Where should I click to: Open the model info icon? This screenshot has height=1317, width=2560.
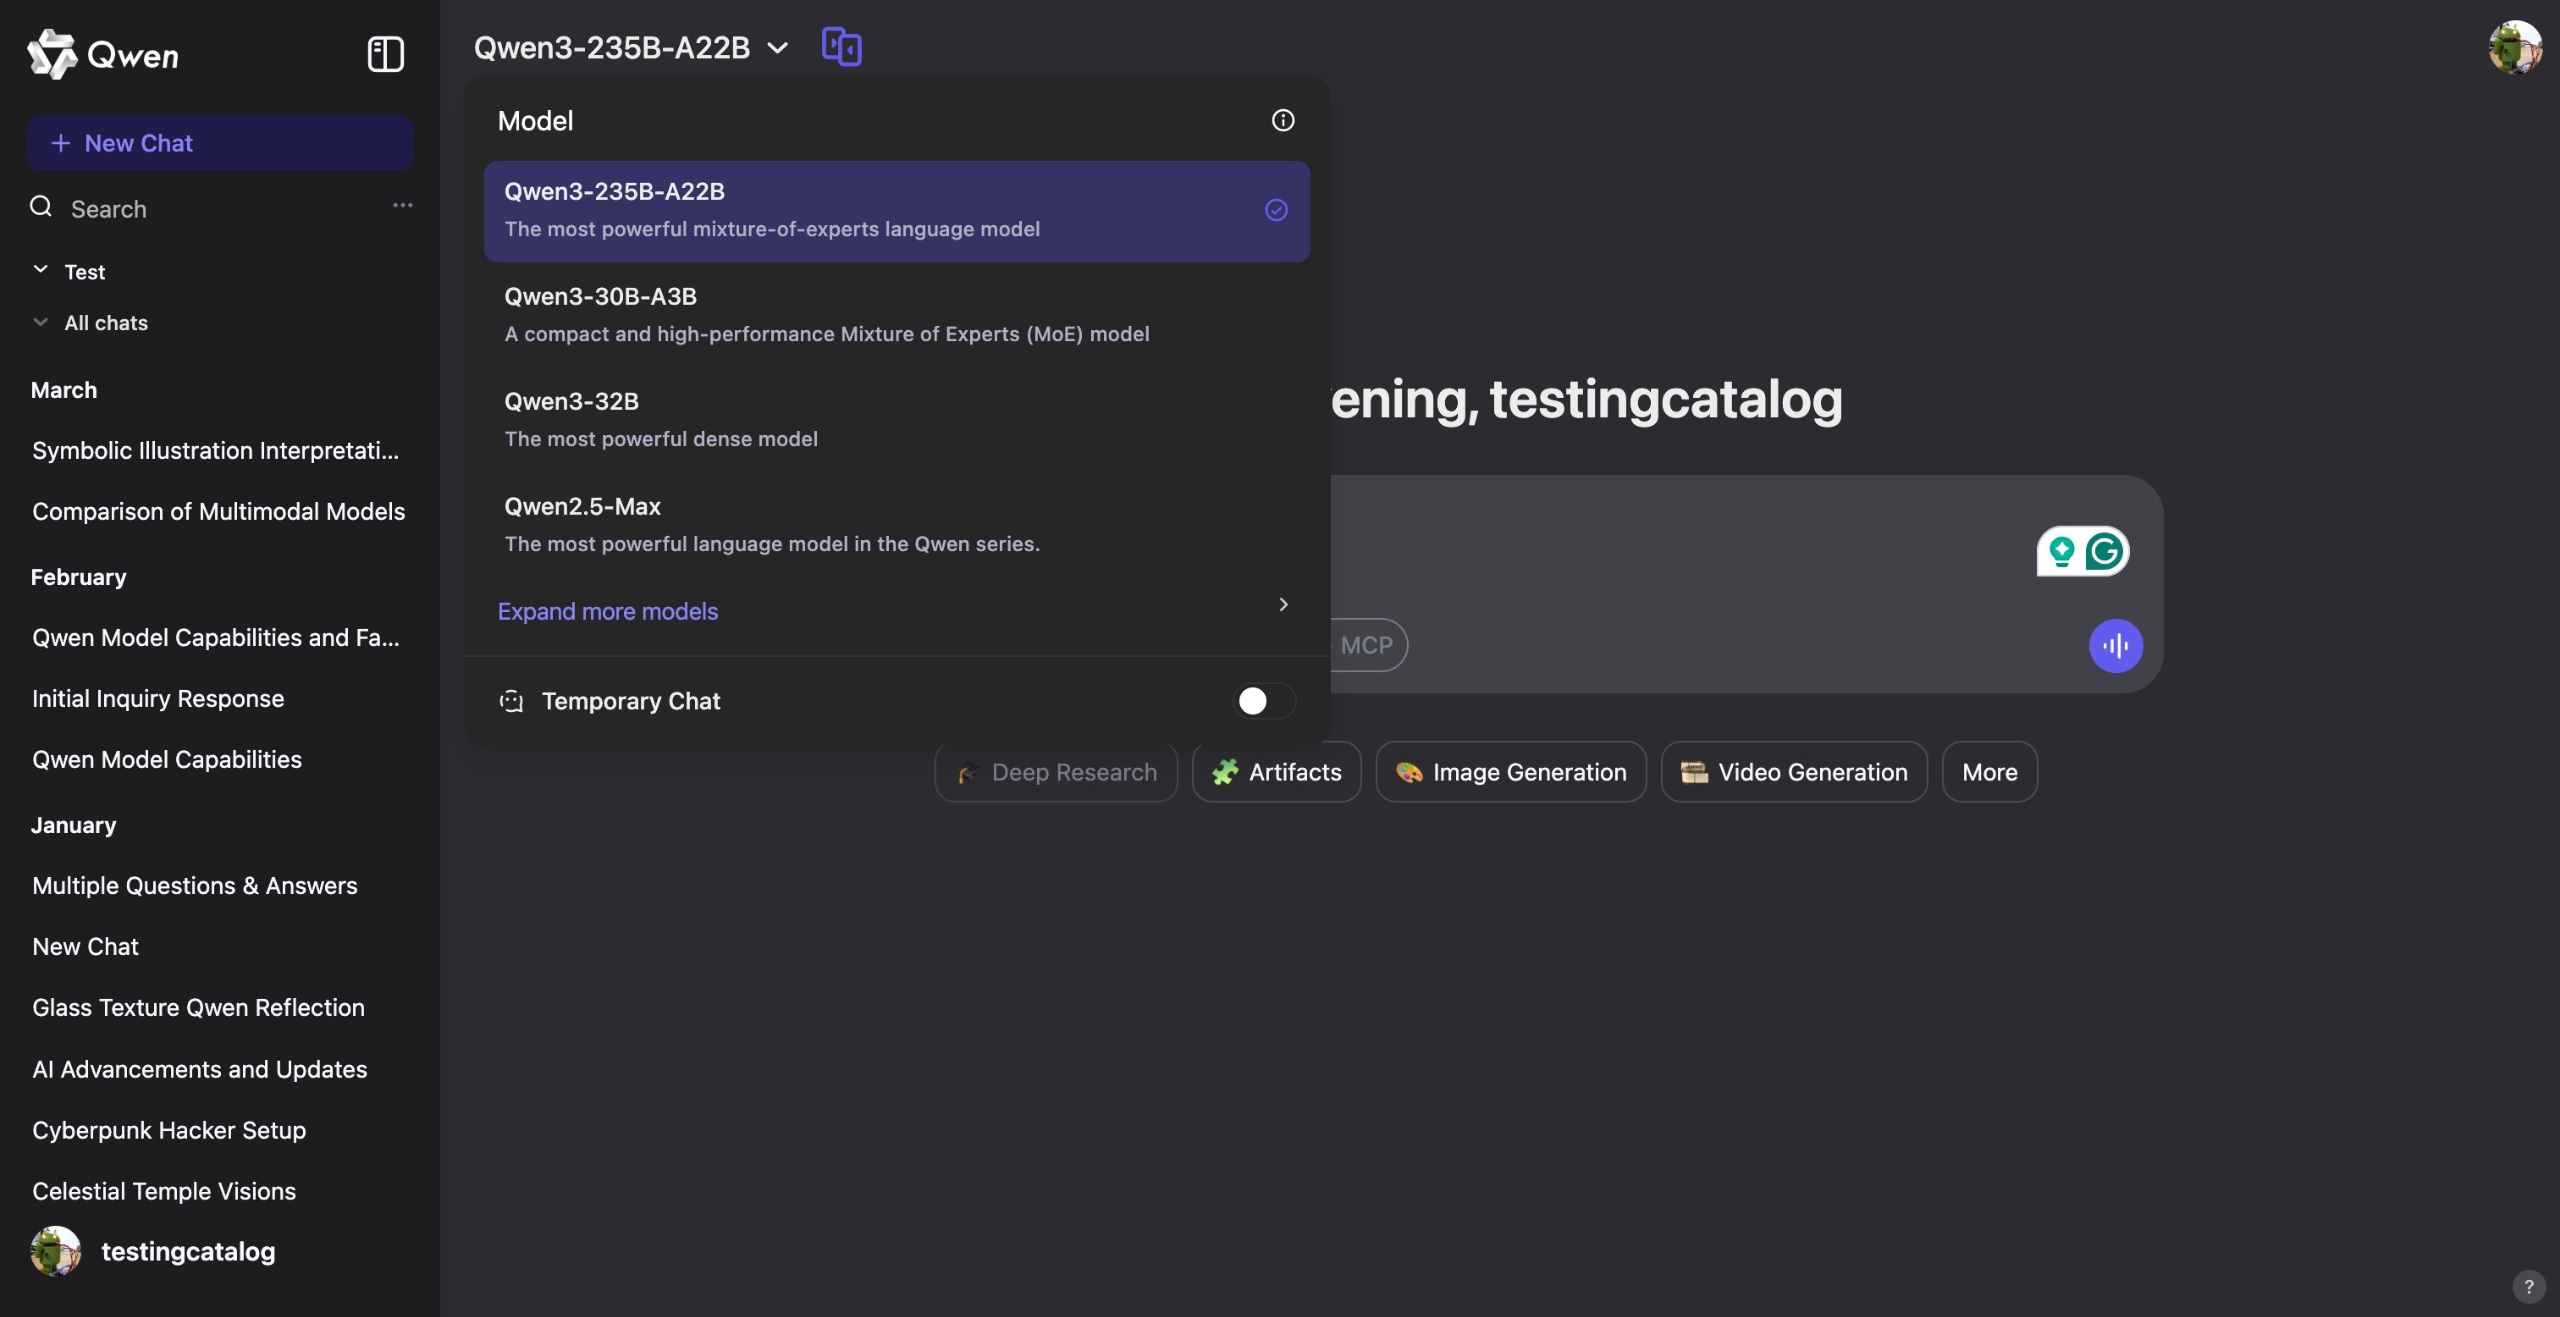pyautogui.click(x=1282, y=121)
